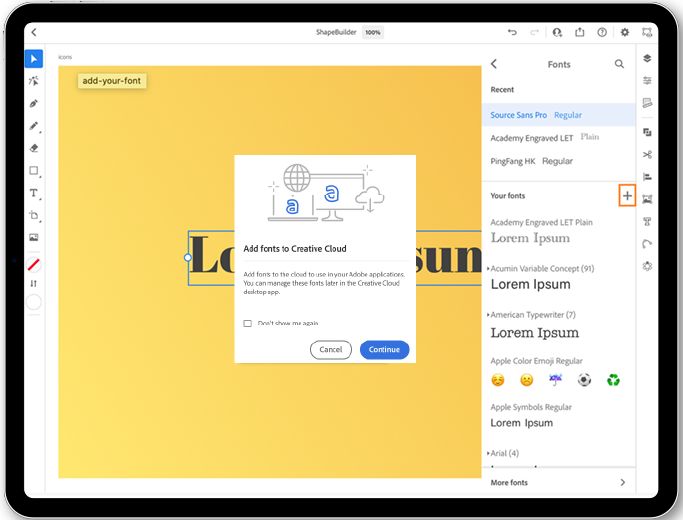Image resolution: width=683 pixels, height=520 pixels.
Task: Open the 100% zoom level control
Action: 373,32
